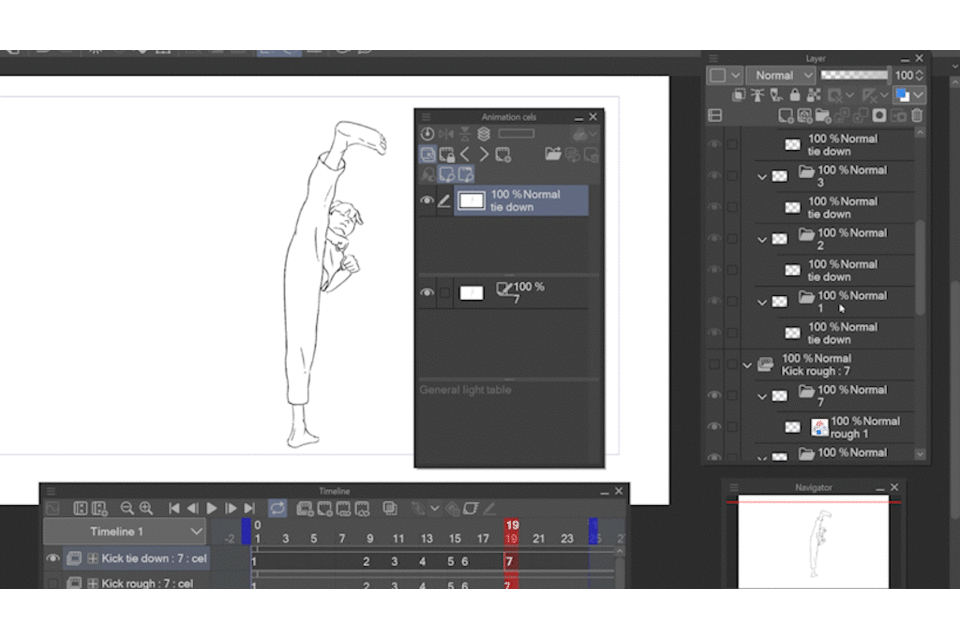Viewport: 960px width, 639px height.
Task: Toggle visibility of Kick tie down track
Action: point(53,558)
